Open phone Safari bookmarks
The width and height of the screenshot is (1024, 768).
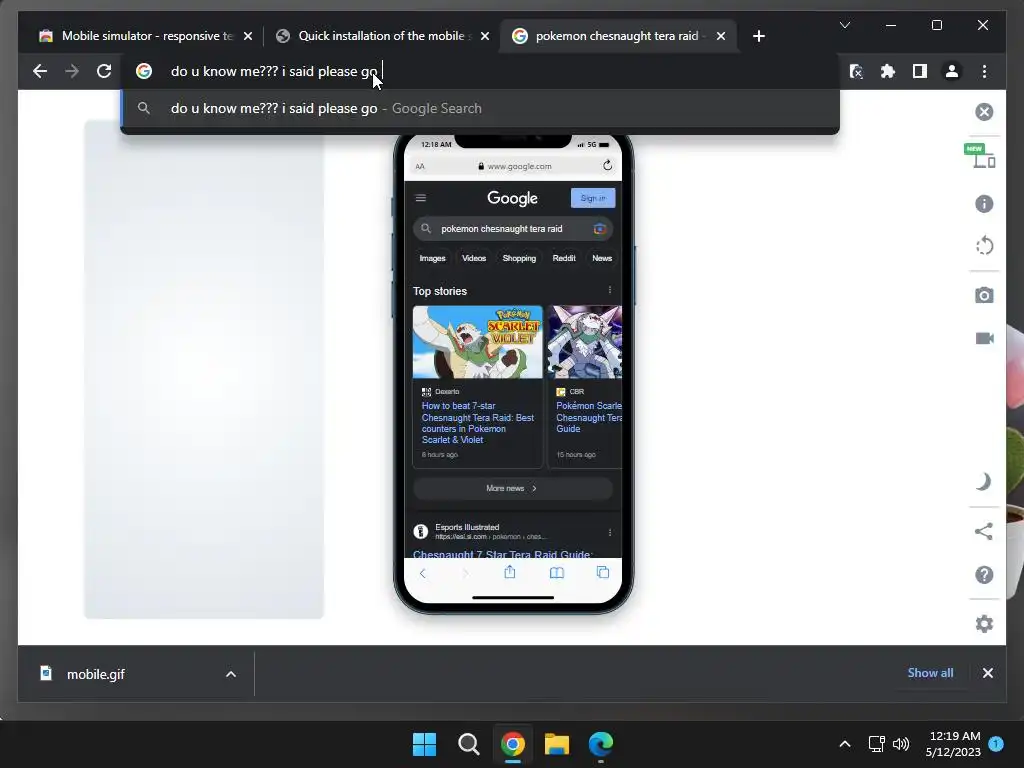point(556,573)
